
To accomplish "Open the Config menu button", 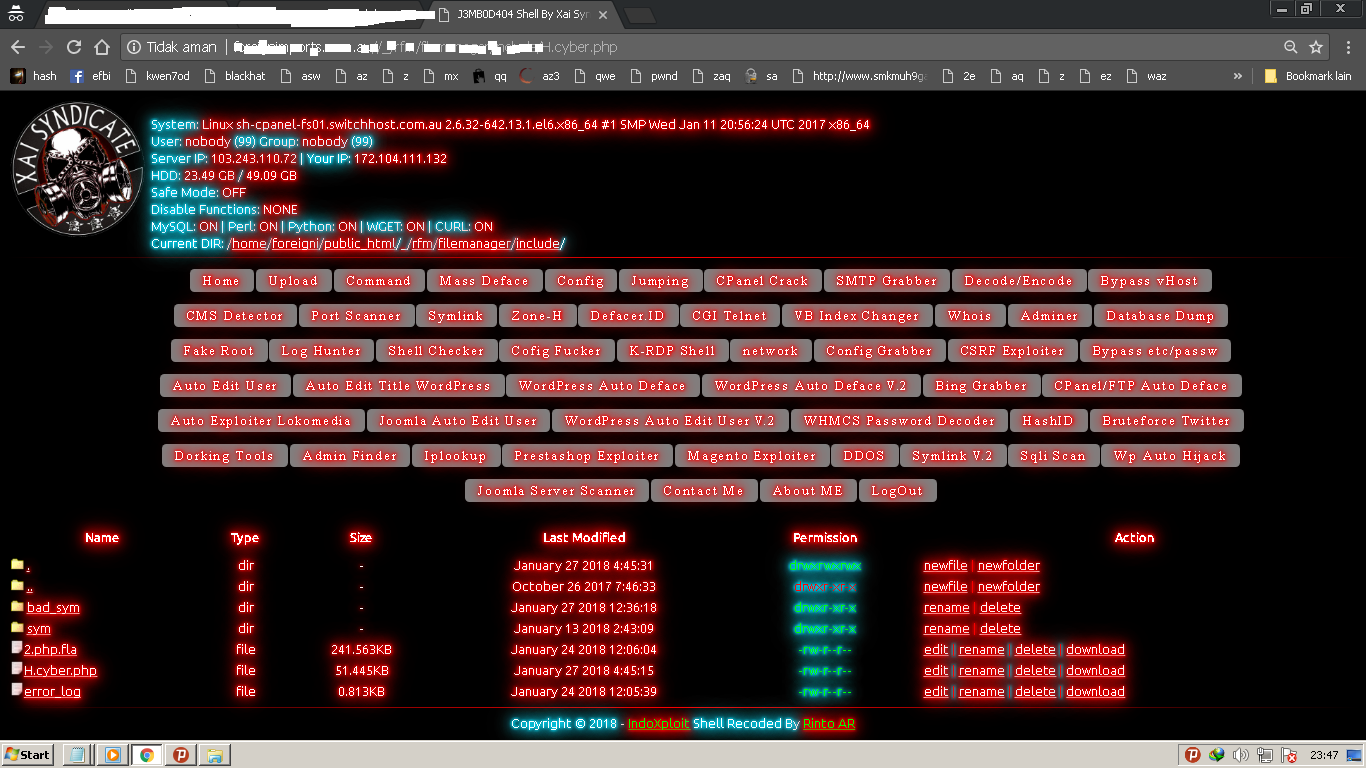I will (581, 281).
